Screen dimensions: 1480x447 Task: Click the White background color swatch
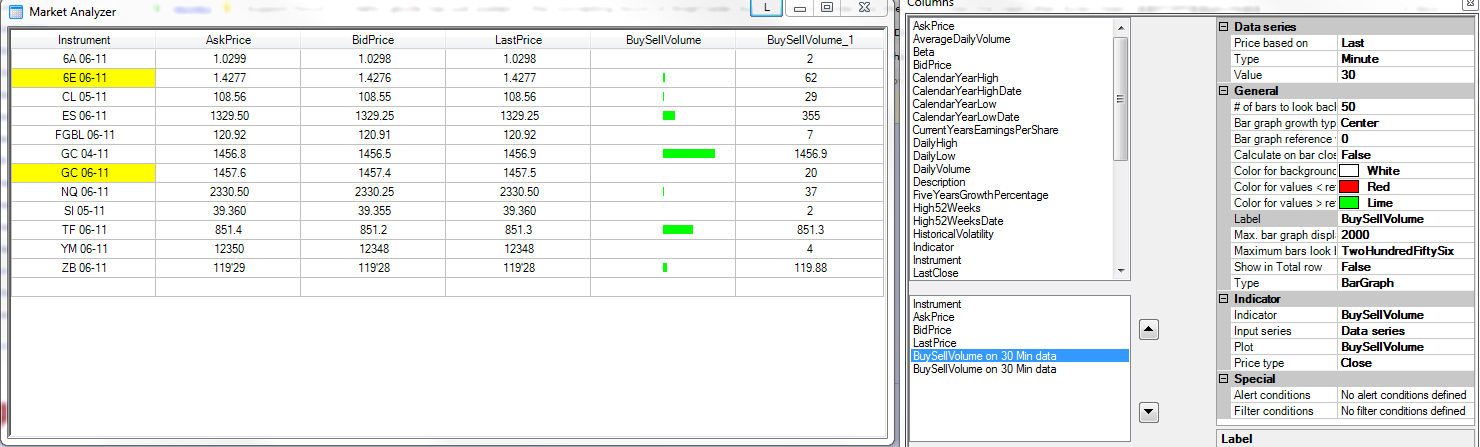click(1351, 171)
